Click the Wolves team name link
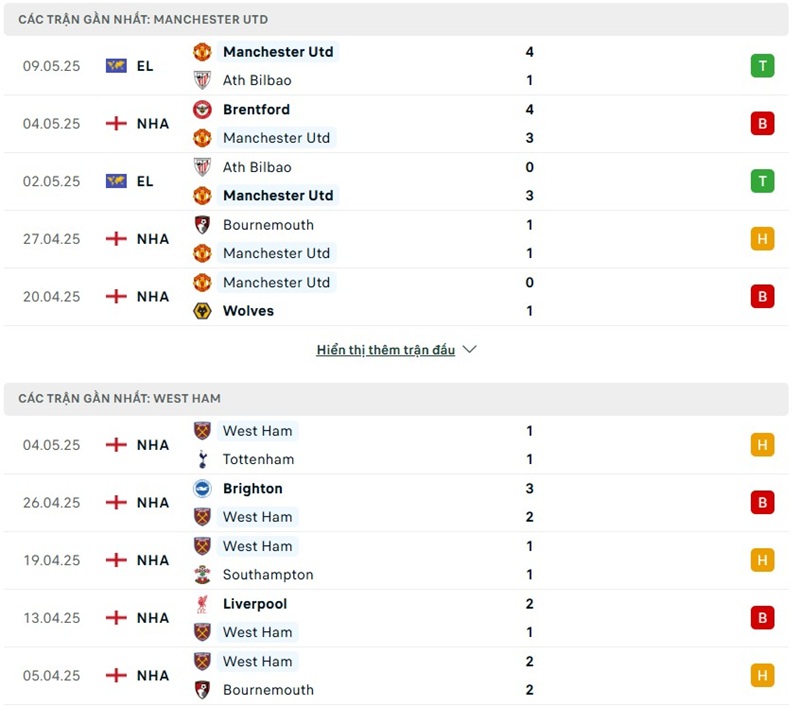The width and height of the screenshot is (800, 706). click(248, 311)
